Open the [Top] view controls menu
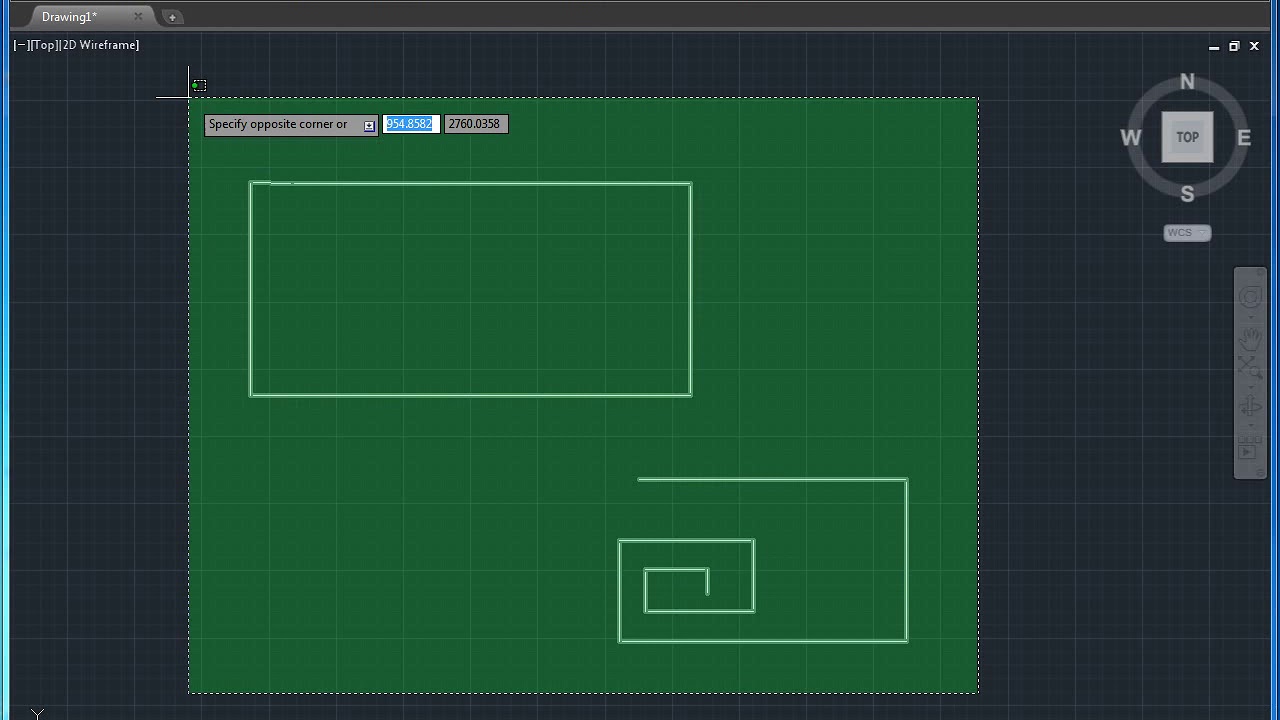 pos(44,45)
